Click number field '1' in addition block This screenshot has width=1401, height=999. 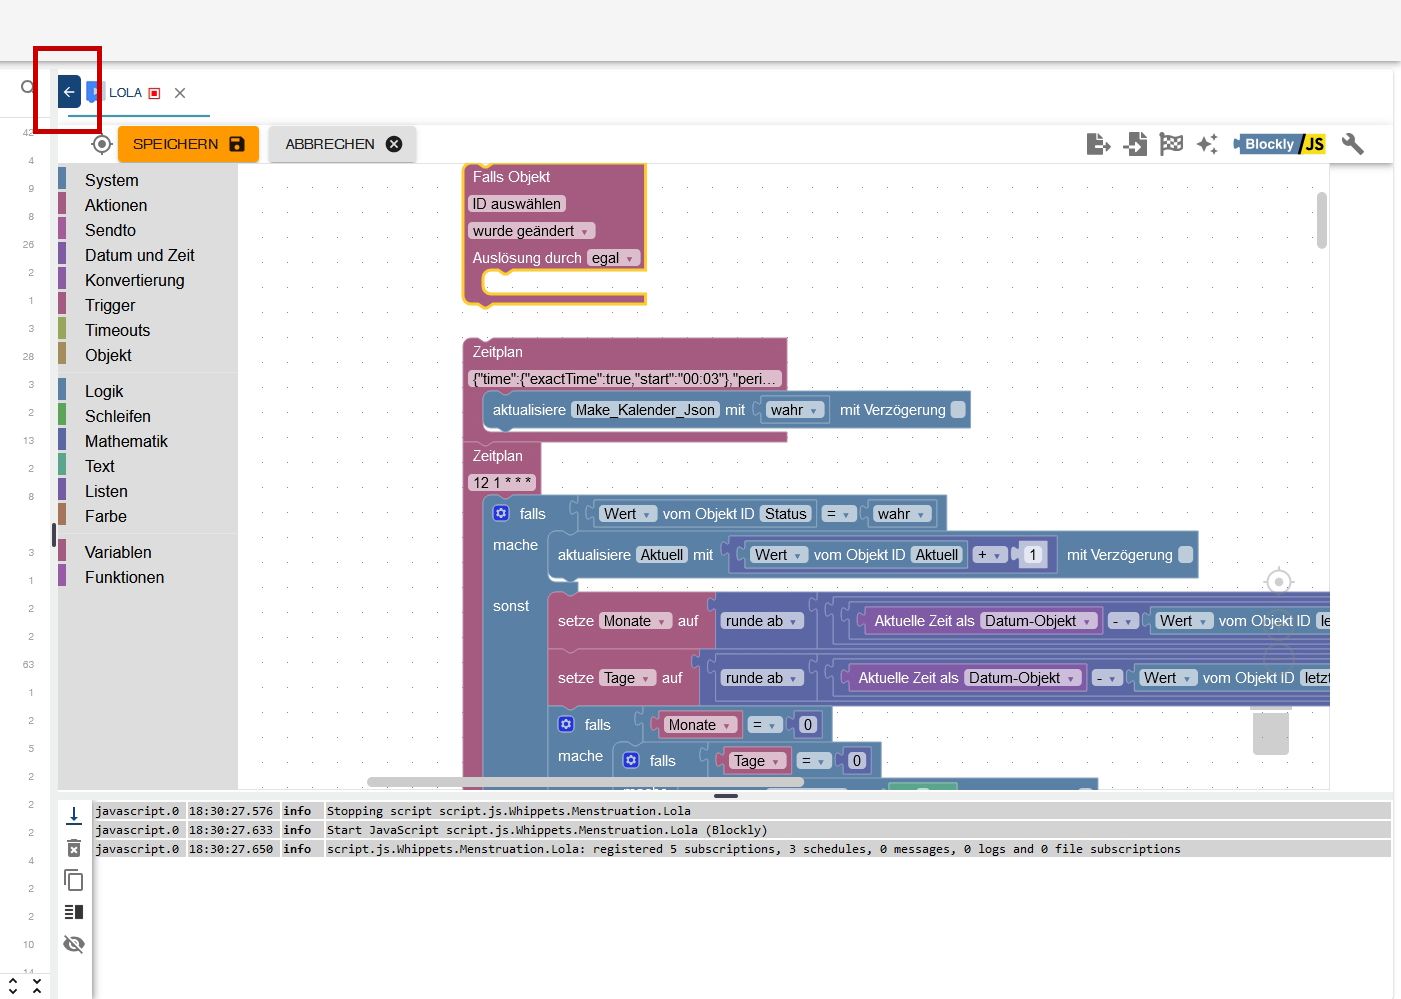tap(1033, 555)
